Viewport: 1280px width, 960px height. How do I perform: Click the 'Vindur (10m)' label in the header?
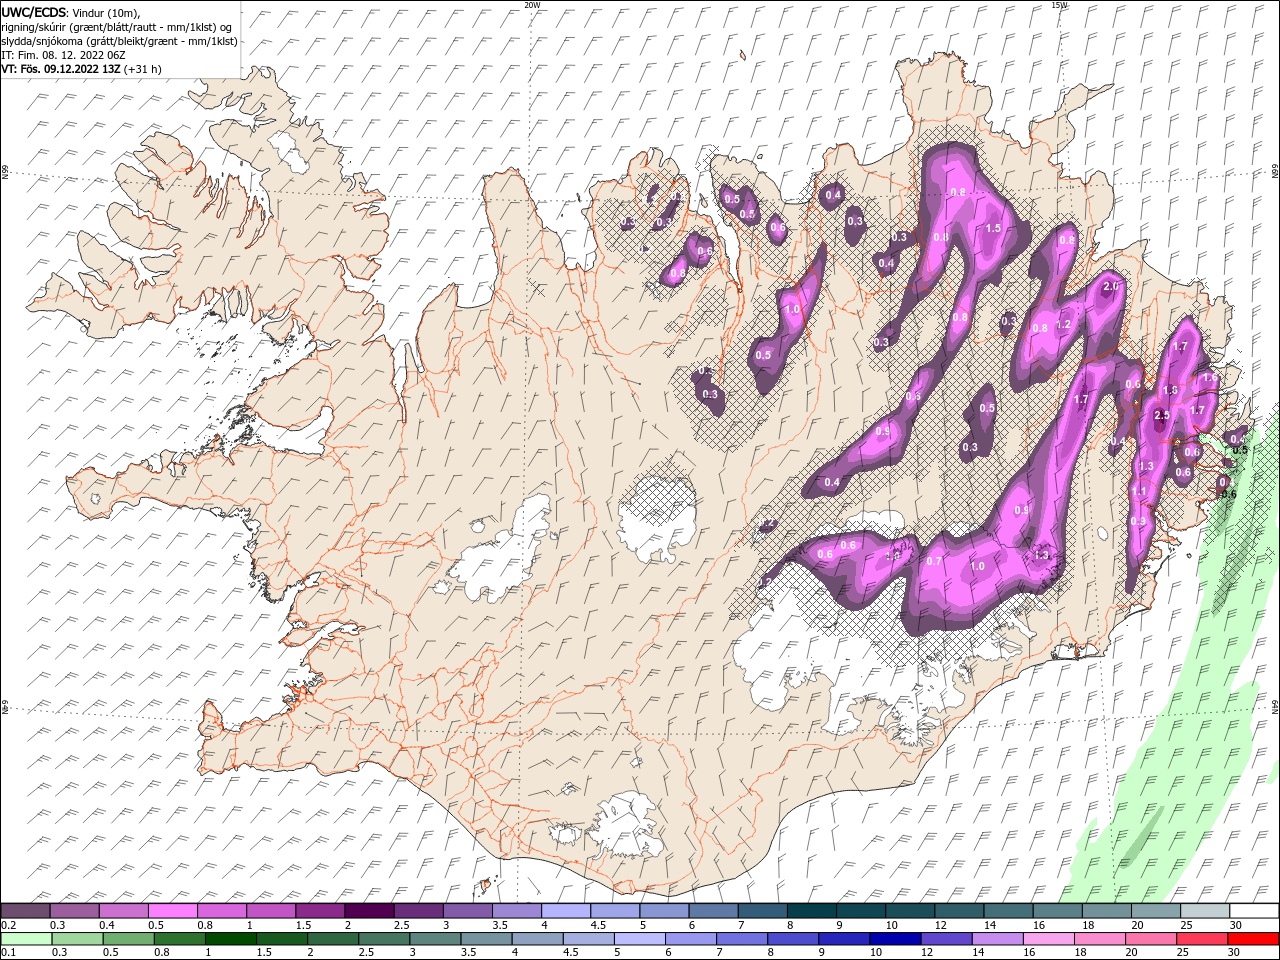(107, 12)
